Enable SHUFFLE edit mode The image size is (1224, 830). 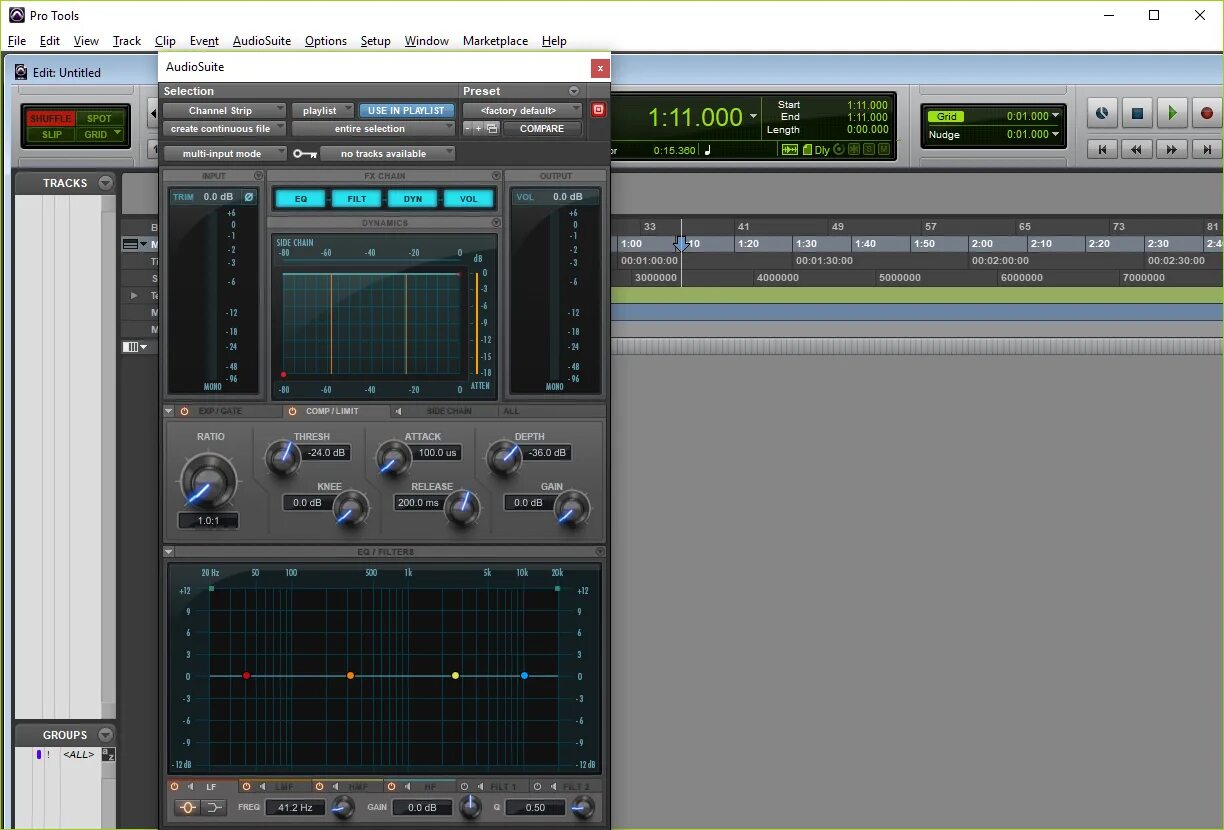[50, 118]
